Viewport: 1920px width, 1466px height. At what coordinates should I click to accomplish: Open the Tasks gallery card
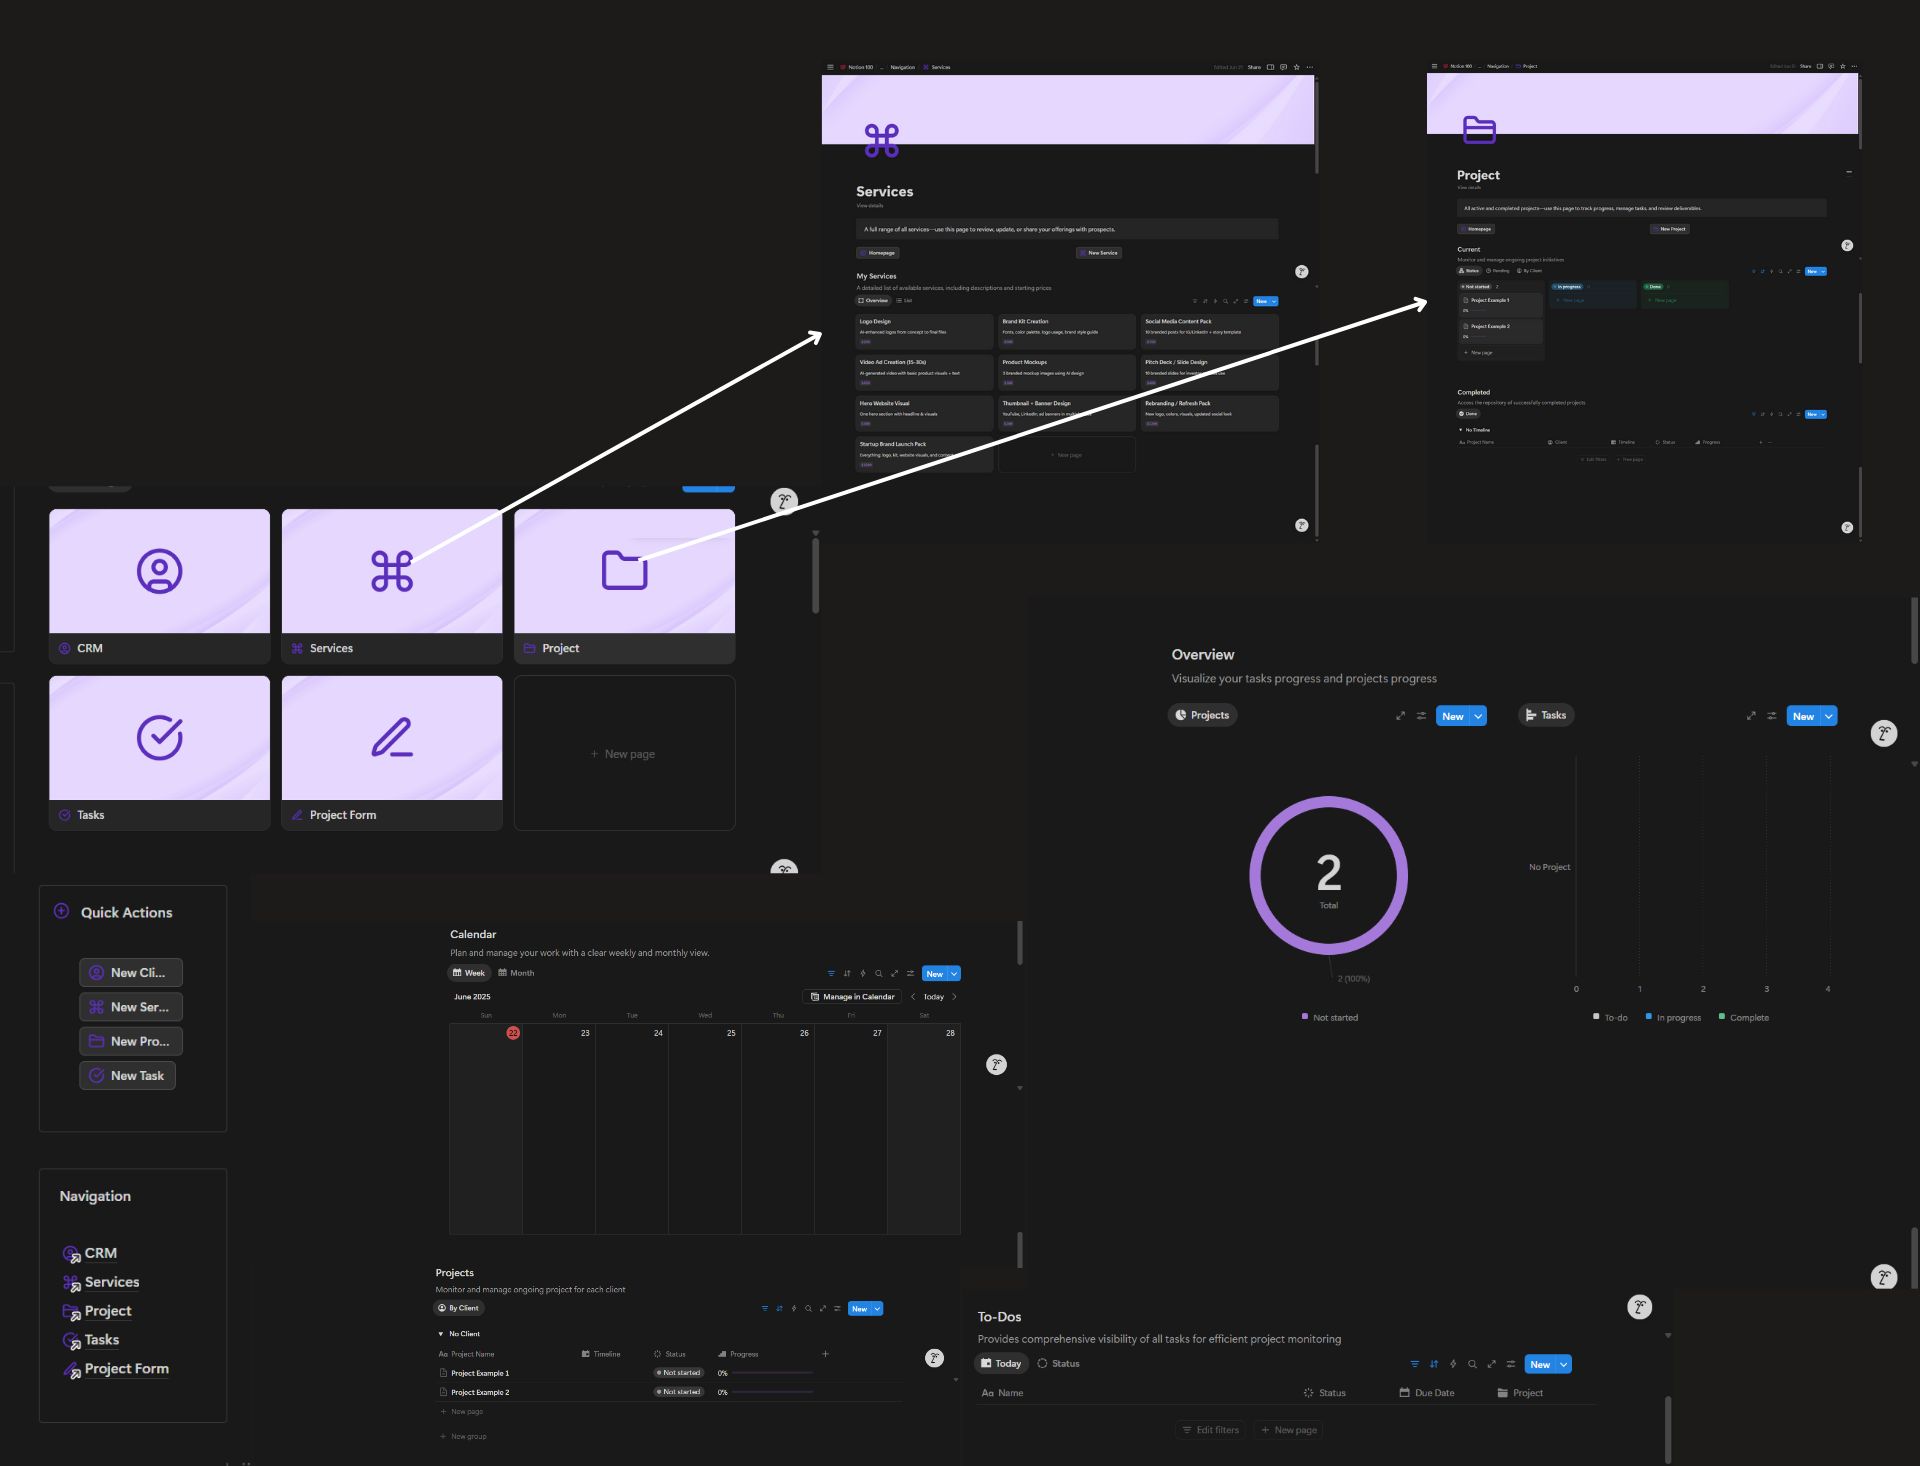159,753
